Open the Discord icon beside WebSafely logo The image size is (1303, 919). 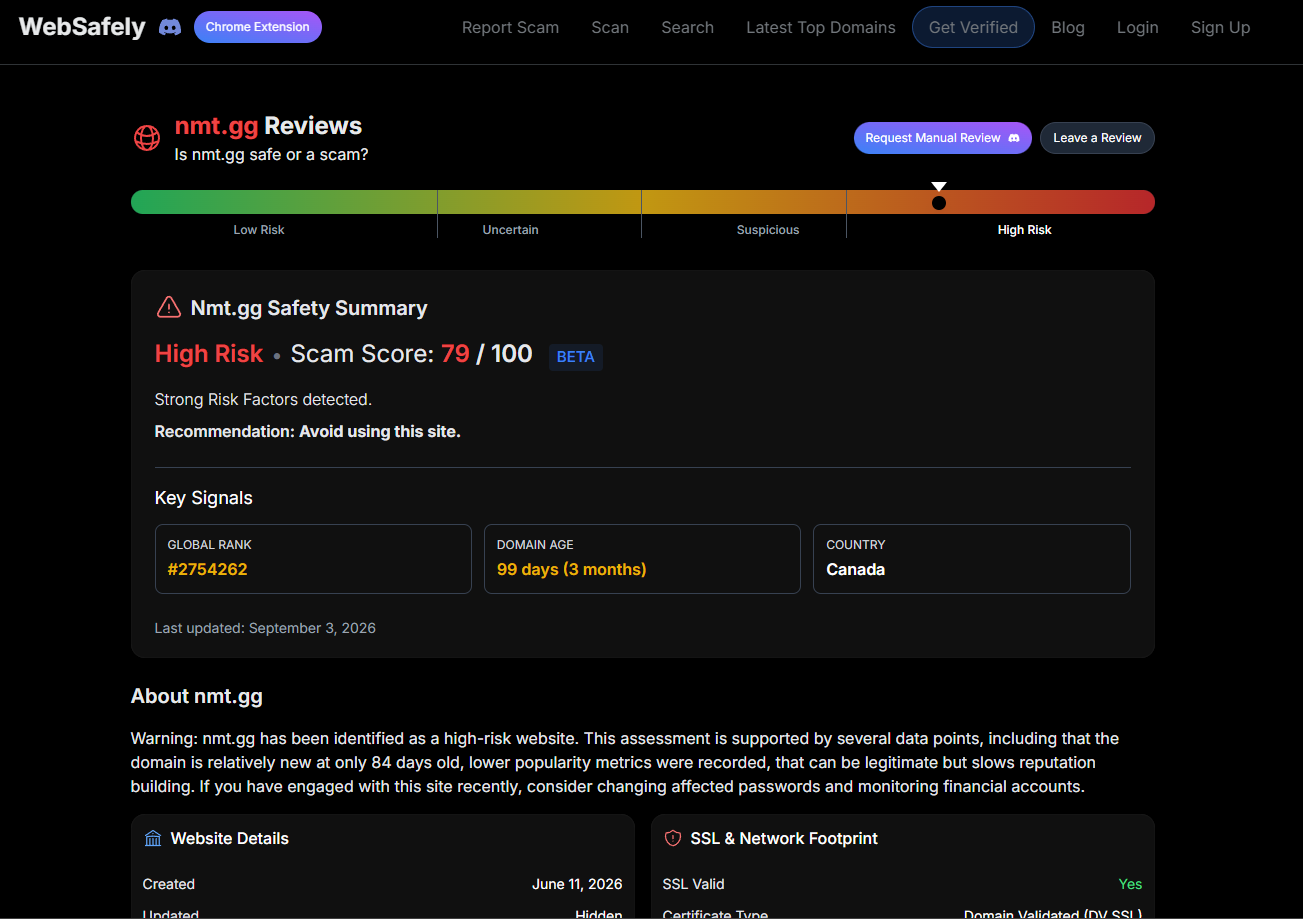(170, 27)
